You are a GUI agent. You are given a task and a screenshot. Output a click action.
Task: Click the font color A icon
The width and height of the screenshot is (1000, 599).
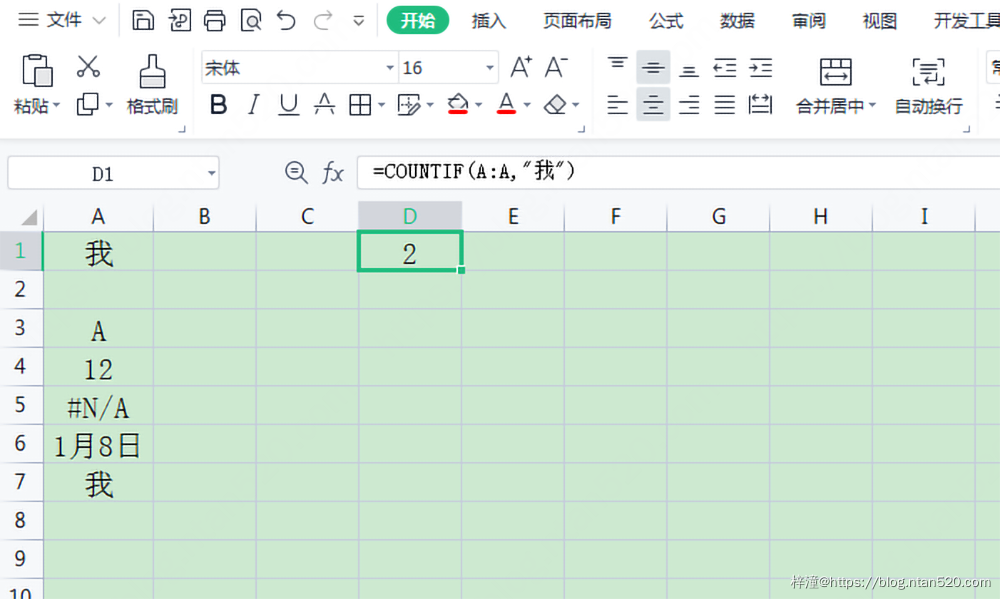pos(506,104)
